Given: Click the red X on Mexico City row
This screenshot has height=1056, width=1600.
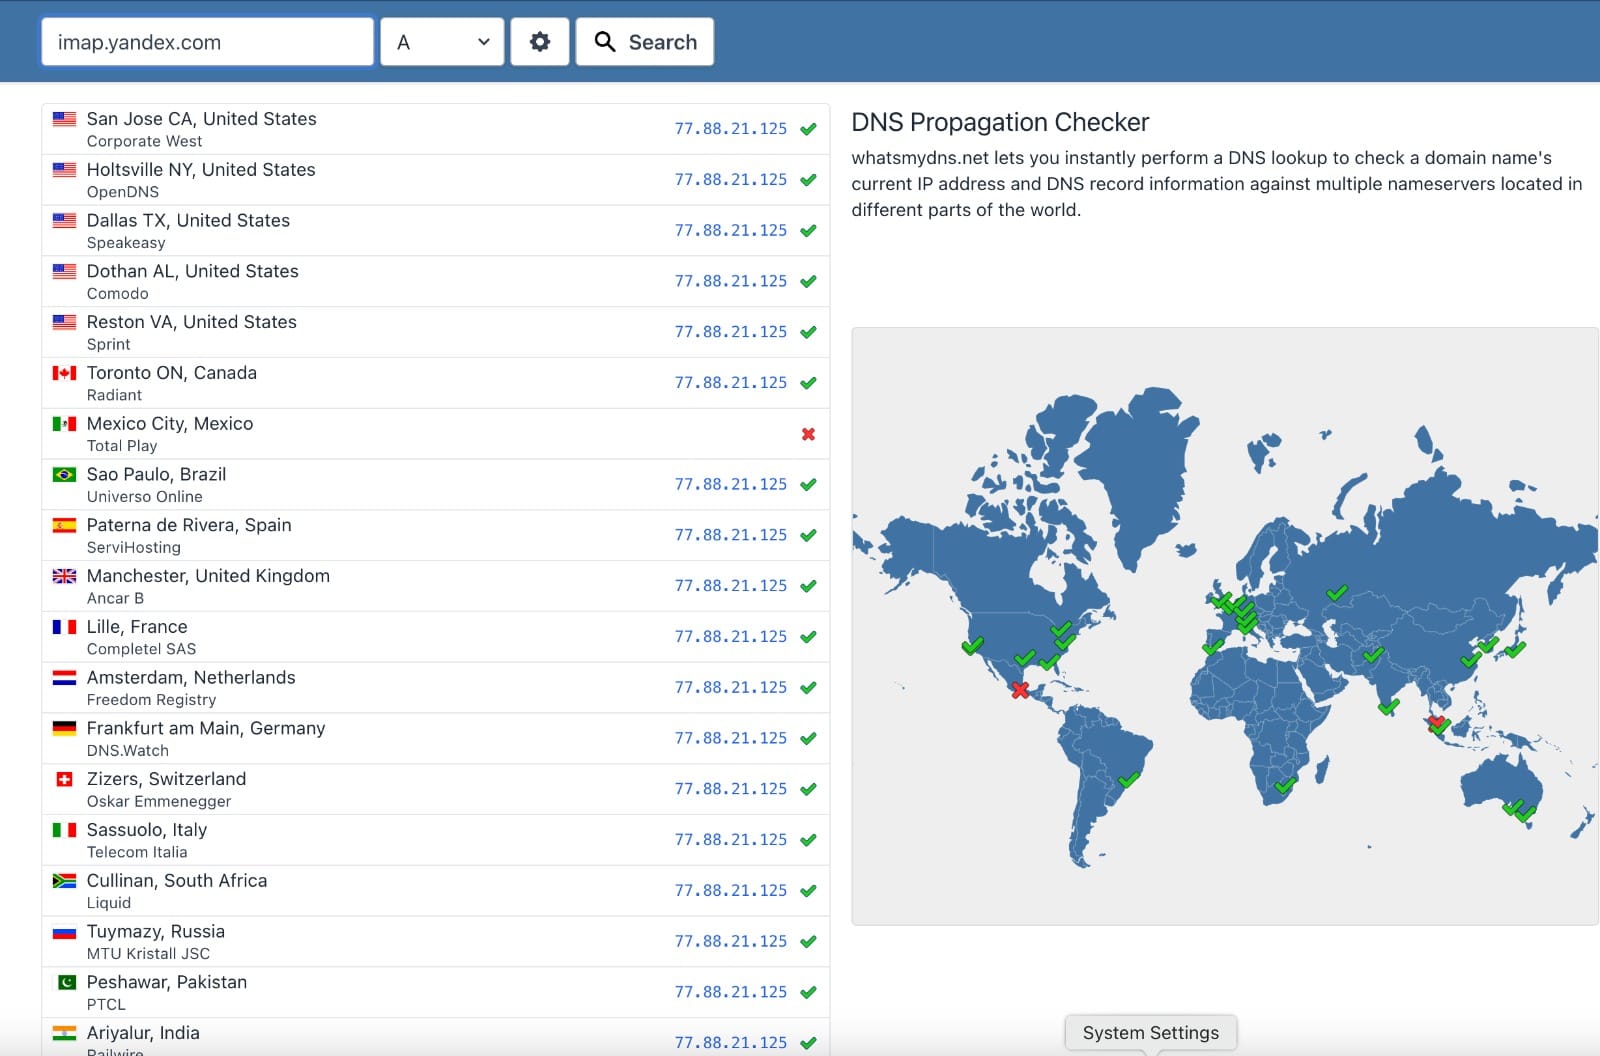Looking at the screenshot, I should click(x=808, y=434).
